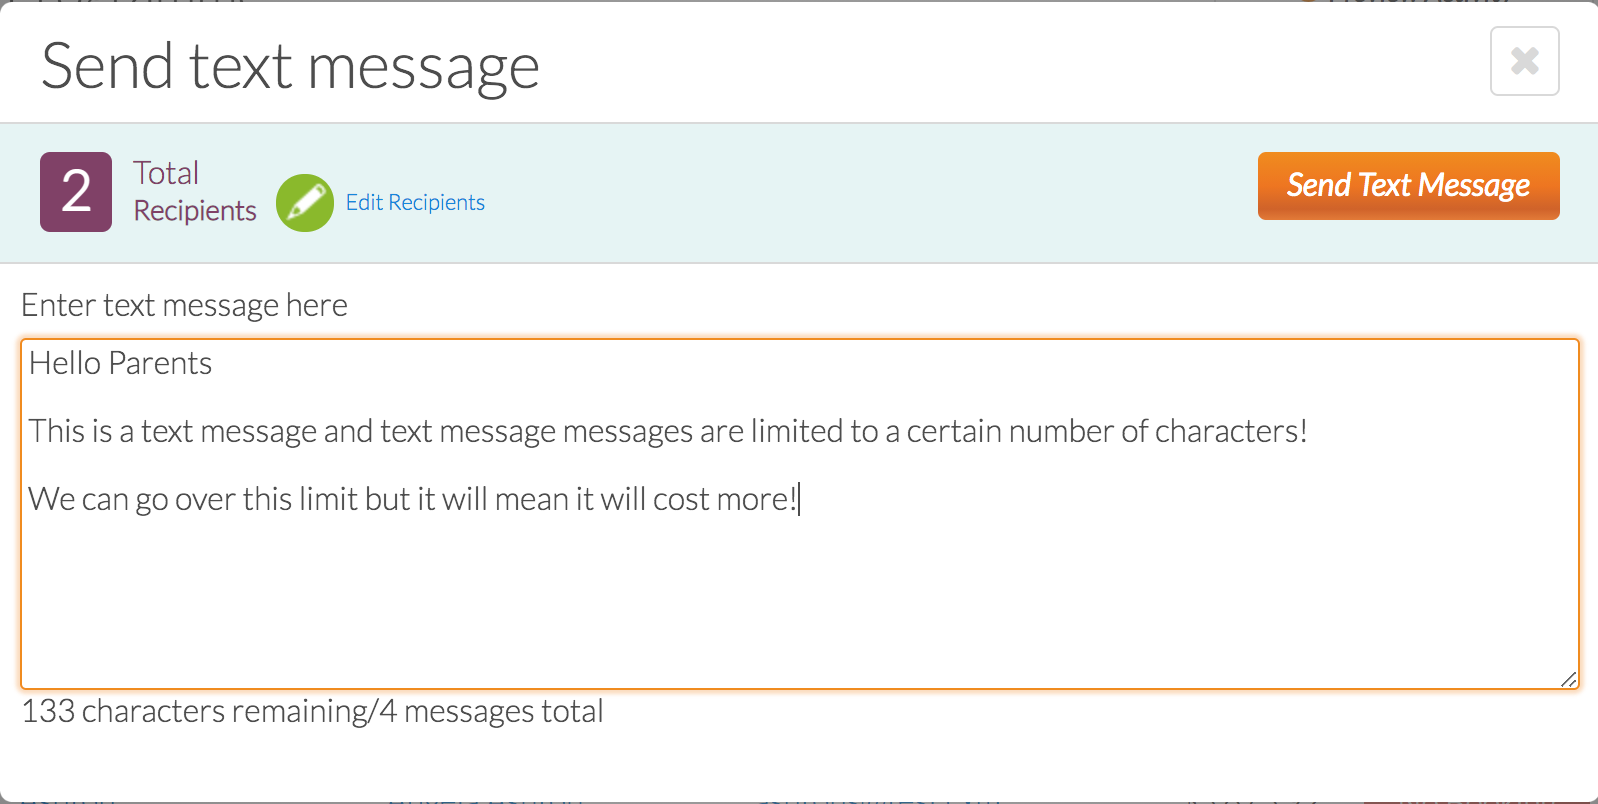The image size is (1598, 804).
Task: Click the green pencil edit icon
Action: (305, 203)
